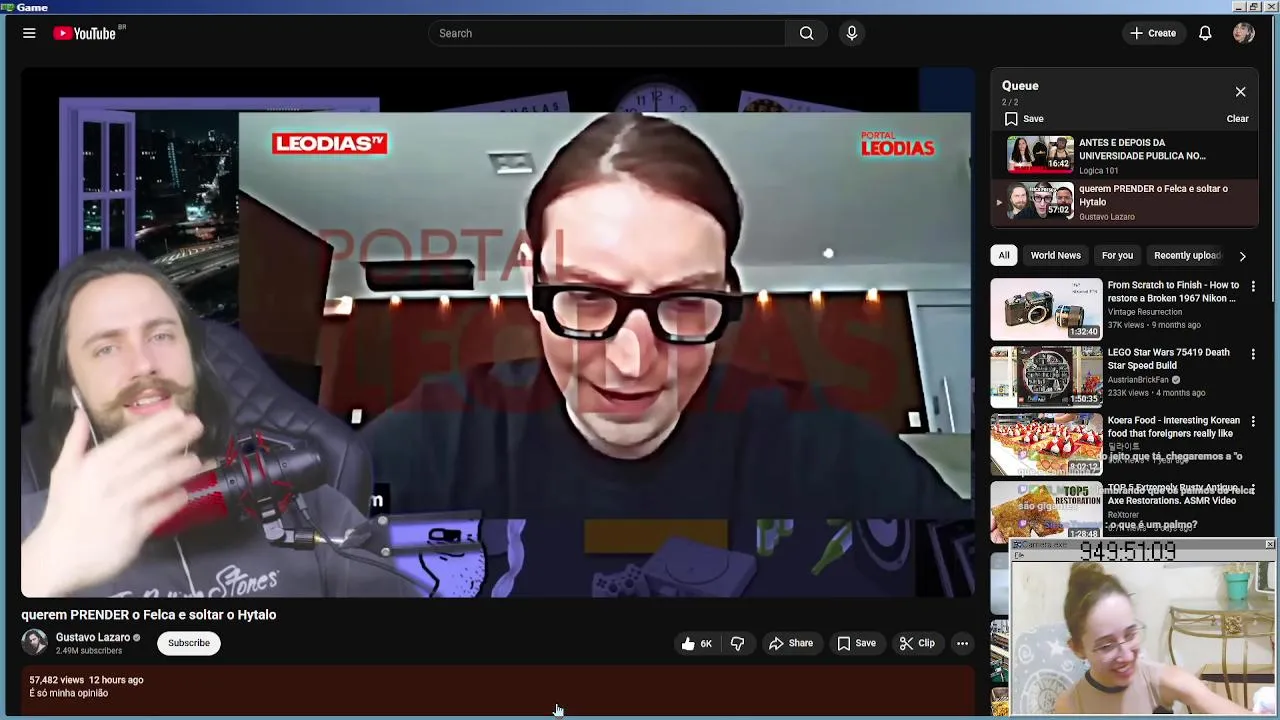
Task: Close the webcam overlay window
Action: [1269, 544]
